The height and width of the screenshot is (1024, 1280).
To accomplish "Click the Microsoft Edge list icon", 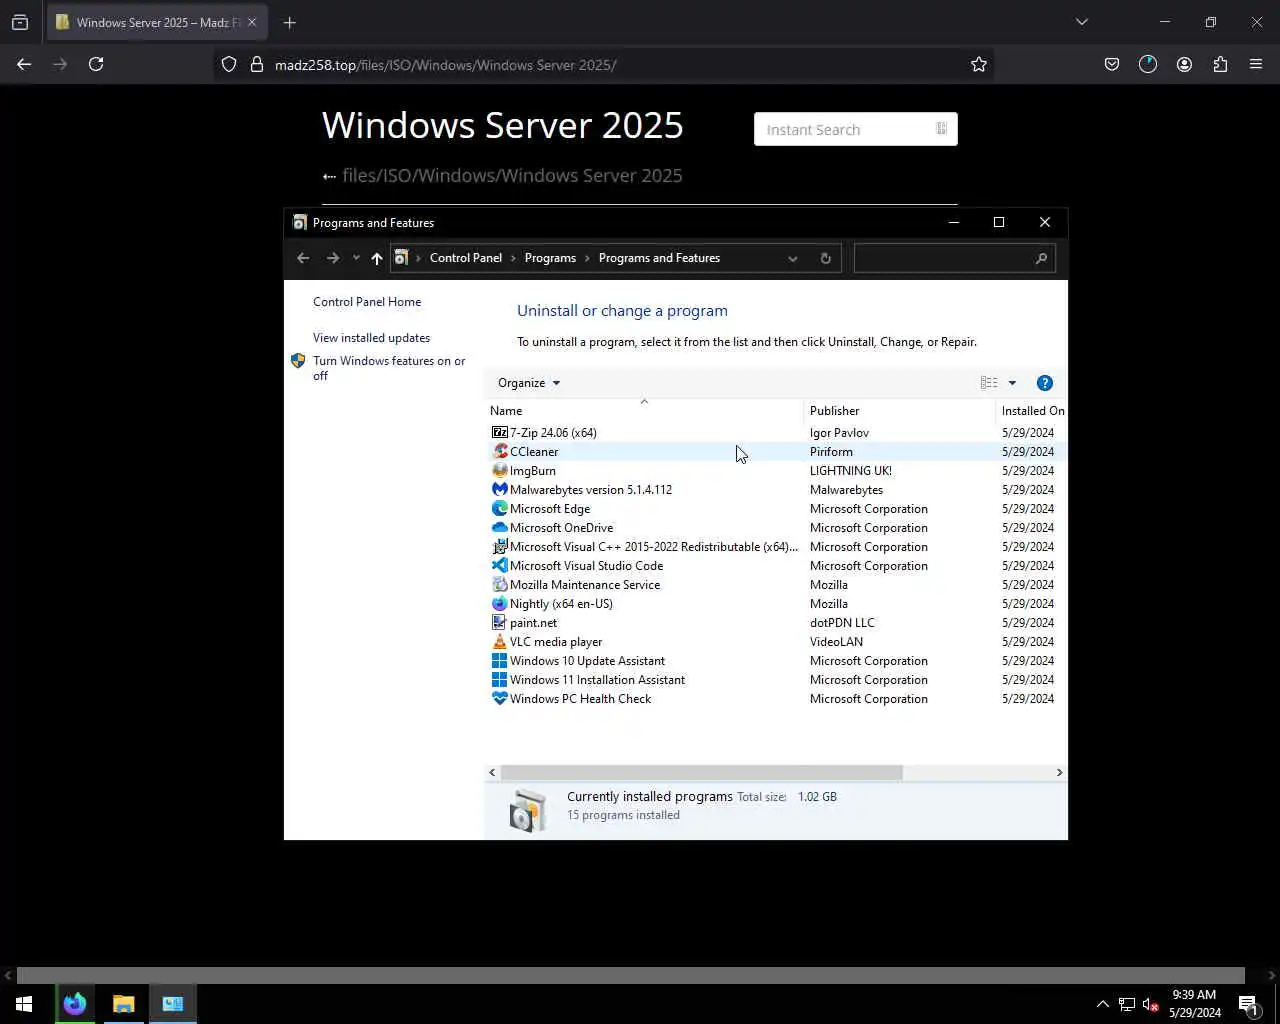I will (500, 509).
